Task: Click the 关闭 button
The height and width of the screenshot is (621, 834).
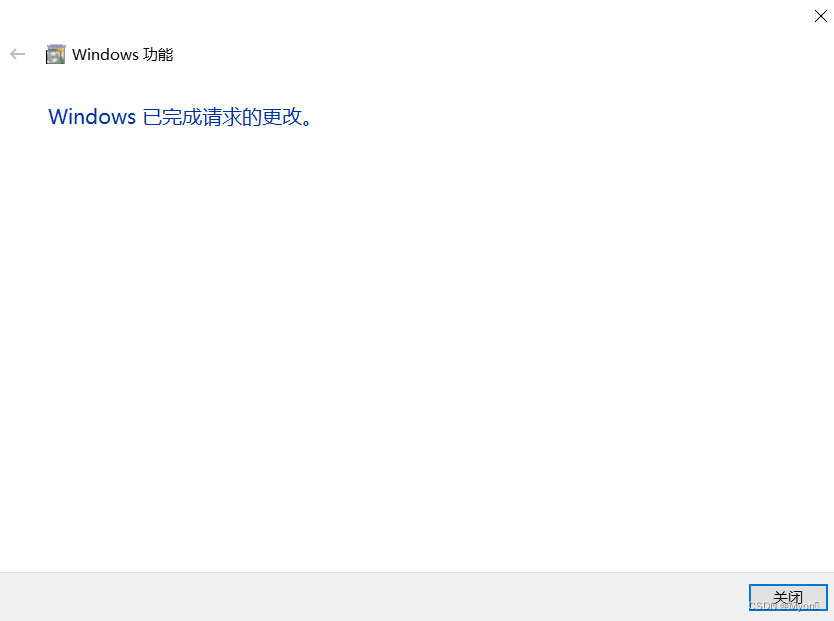Action: pyautogui.click(x=788, y=597)
